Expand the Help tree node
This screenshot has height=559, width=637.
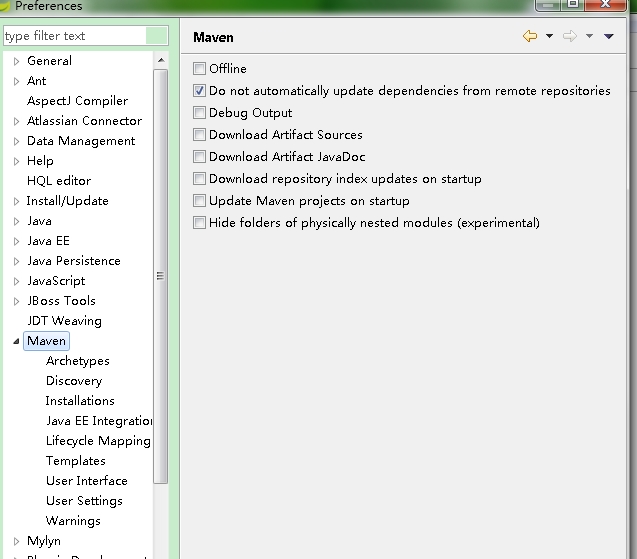point(16,161)
